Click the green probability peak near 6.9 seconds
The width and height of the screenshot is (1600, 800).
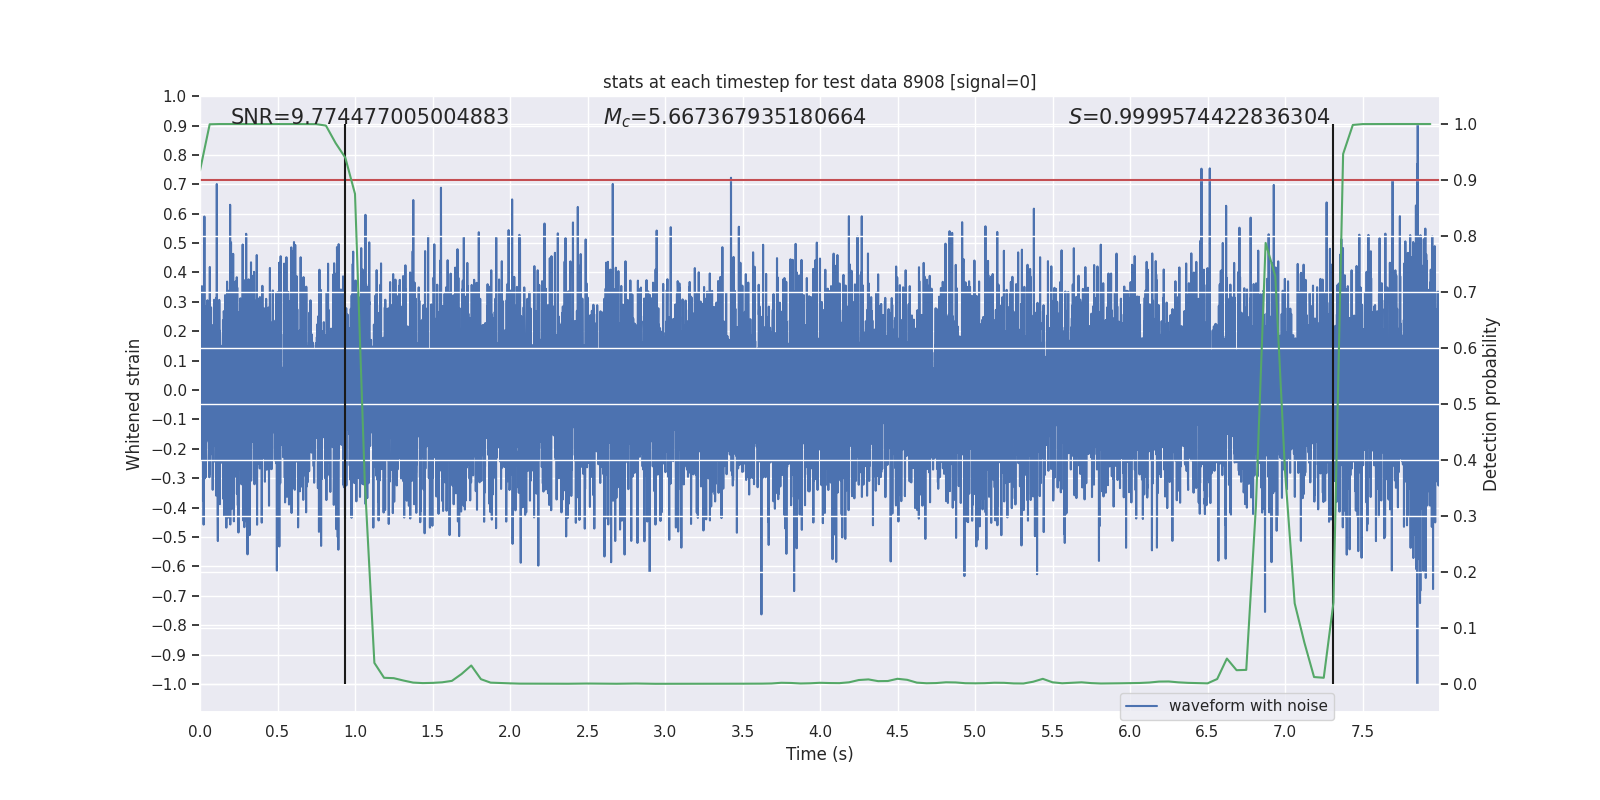1267,243
